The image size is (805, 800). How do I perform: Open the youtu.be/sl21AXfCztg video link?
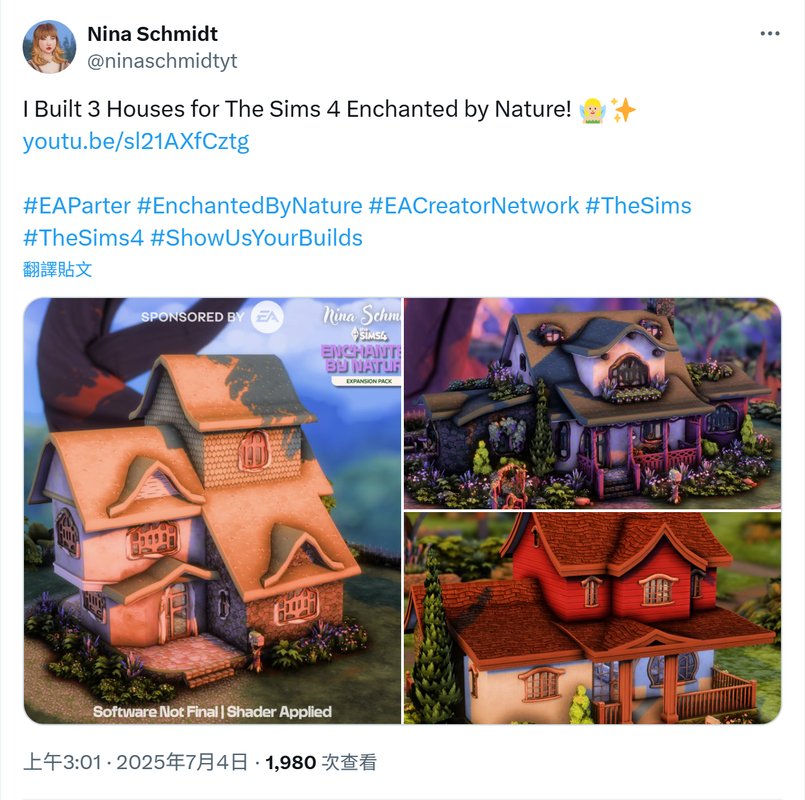click(x=136, y=141)
